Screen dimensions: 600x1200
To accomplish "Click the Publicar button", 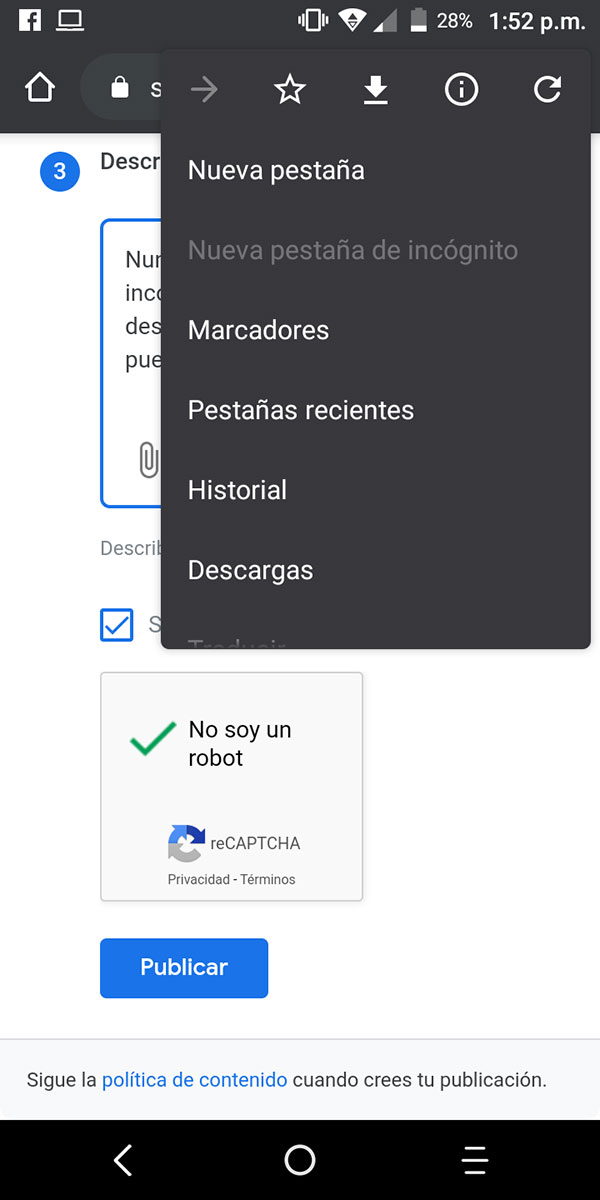I will pyautogui.click(x=184, y=967).
